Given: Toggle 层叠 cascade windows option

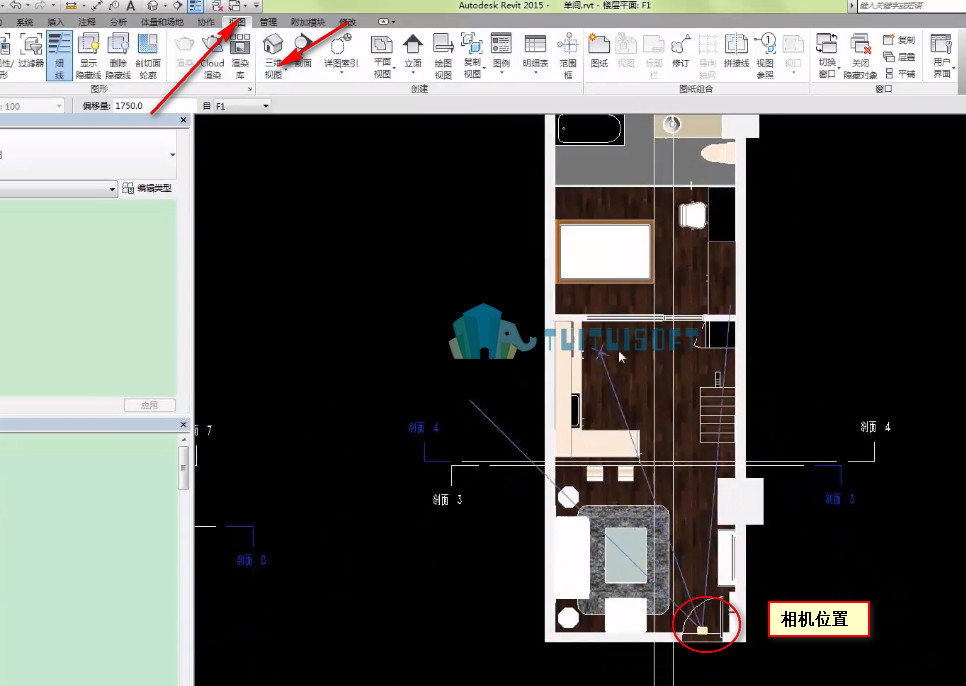Looking at the screenshot, I should coord(899,57).
